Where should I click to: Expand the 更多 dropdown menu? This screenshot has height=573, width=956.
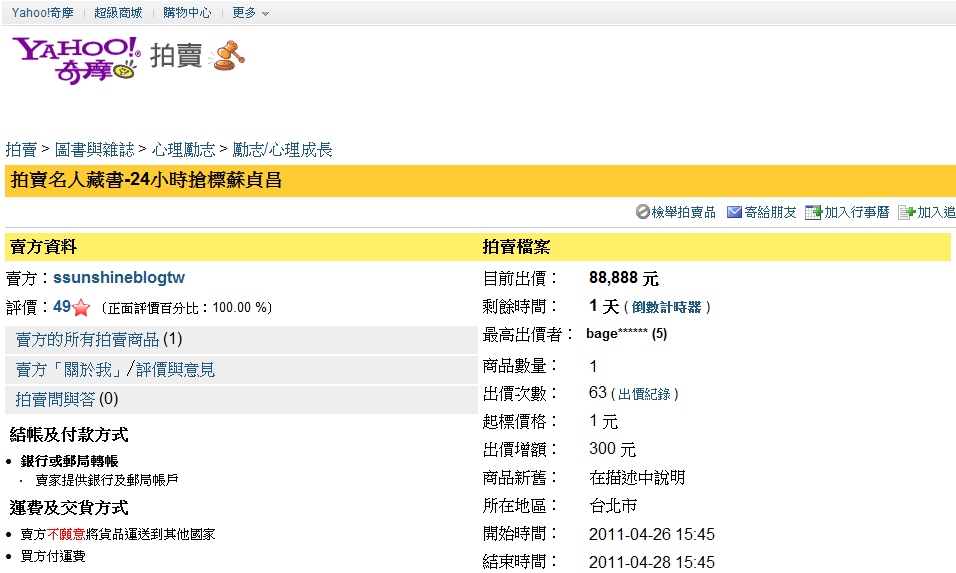click(x=250, y=13)
